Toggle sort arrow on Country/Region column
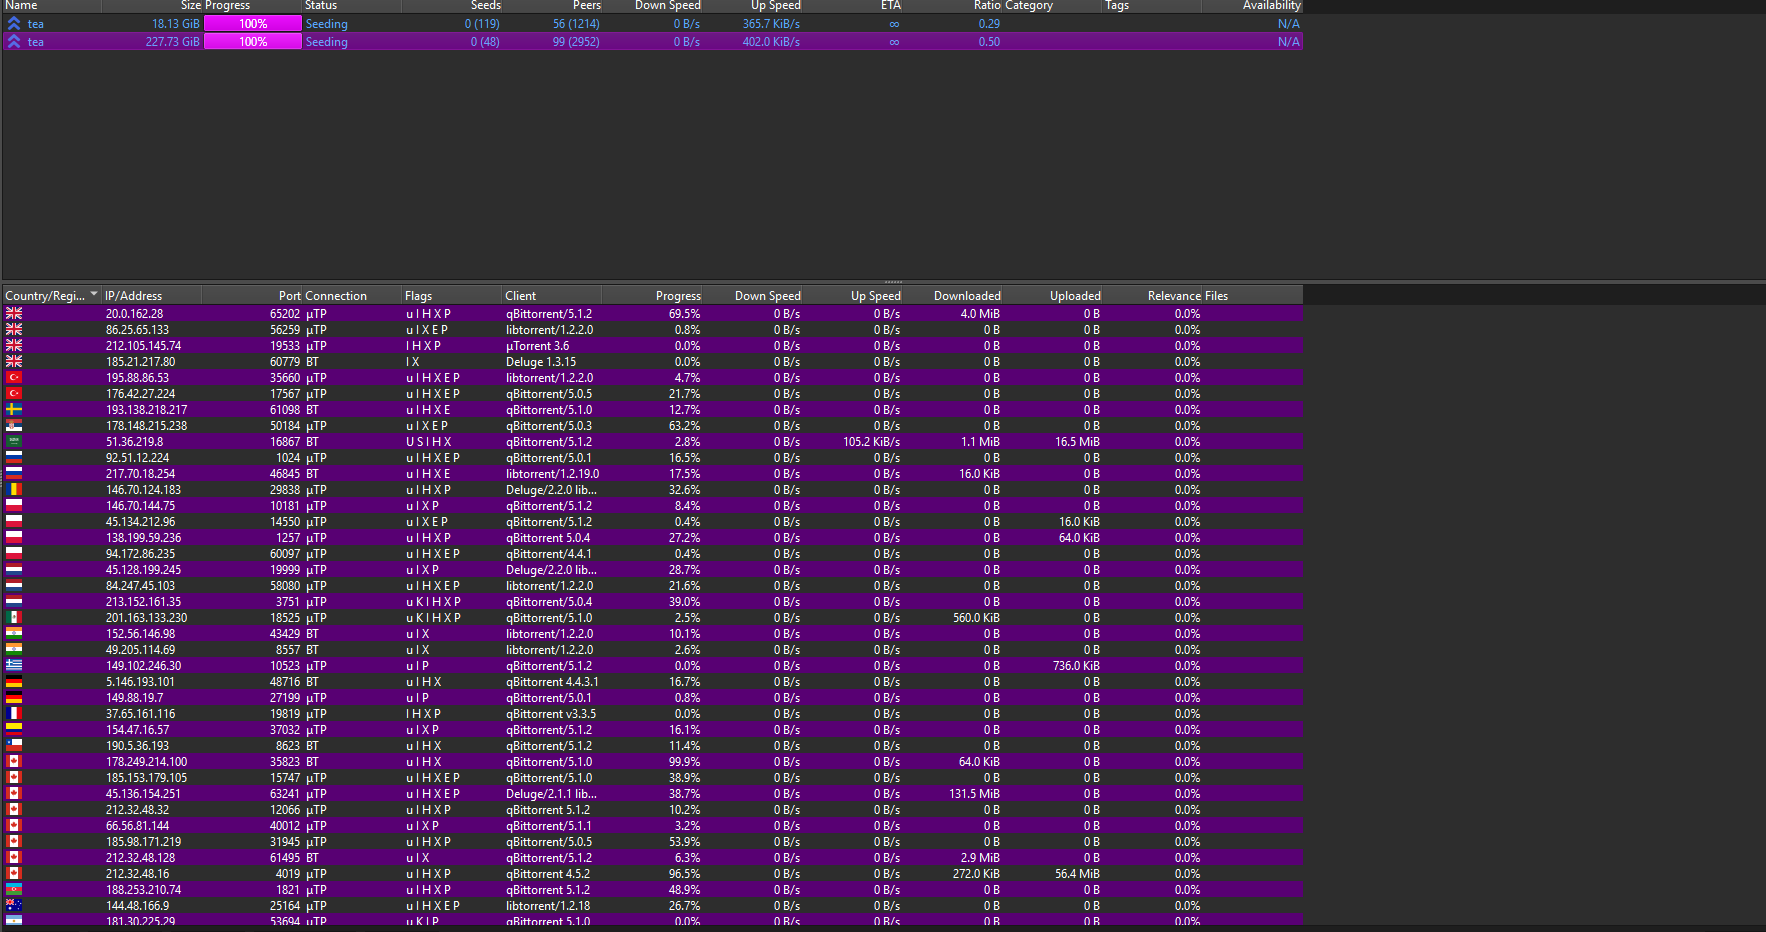 coord(94,295)
